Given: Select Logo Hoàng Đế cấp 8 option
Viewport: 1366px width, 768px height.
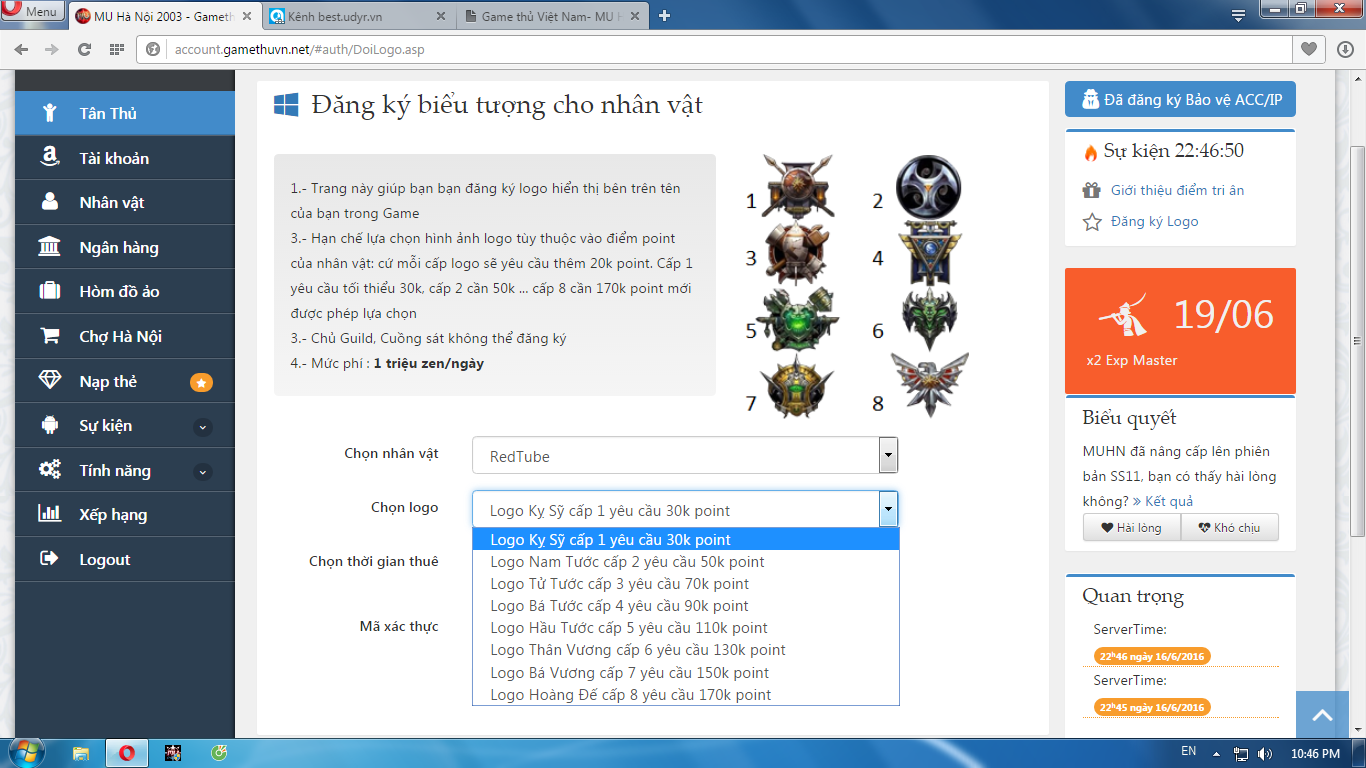Looking at the screenshot, I should [x=686, y=695].
